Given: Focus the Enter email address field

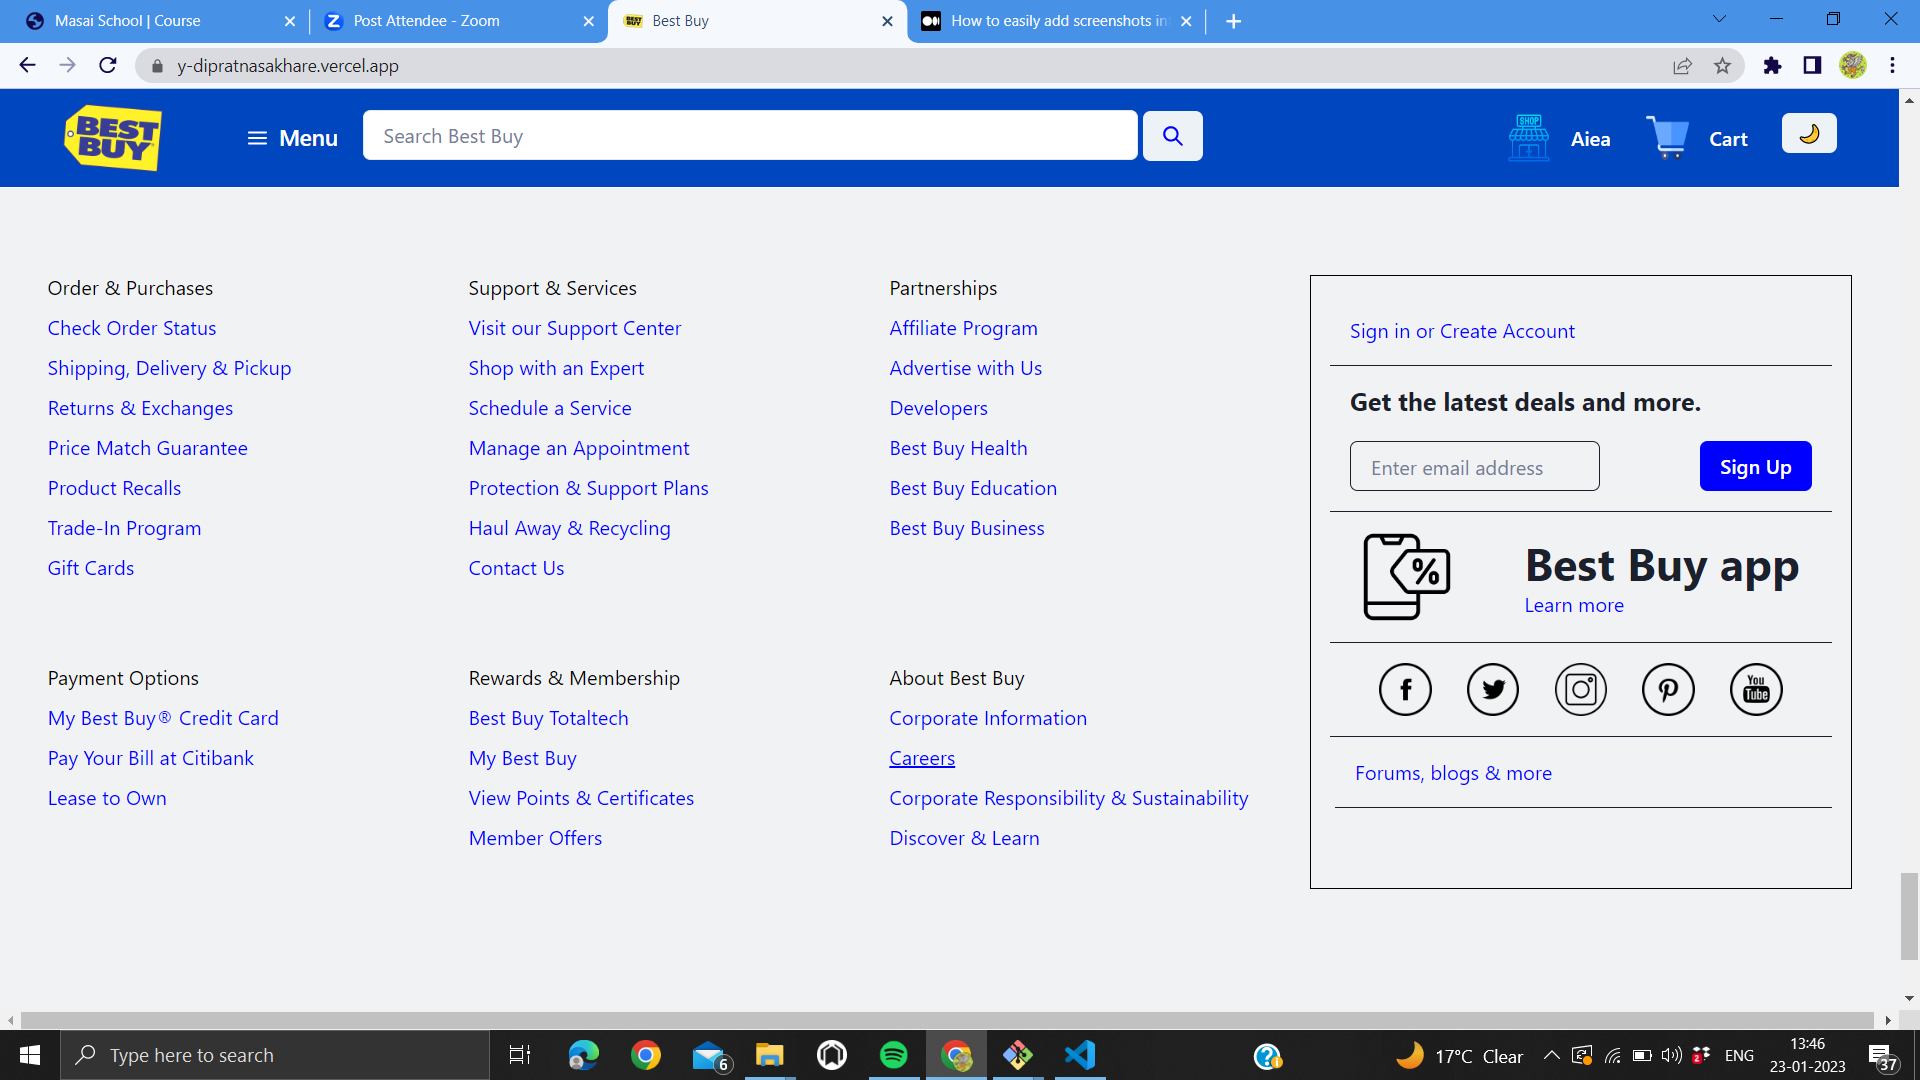Looking at the screenshot, I should click(x=1474, y=467).
